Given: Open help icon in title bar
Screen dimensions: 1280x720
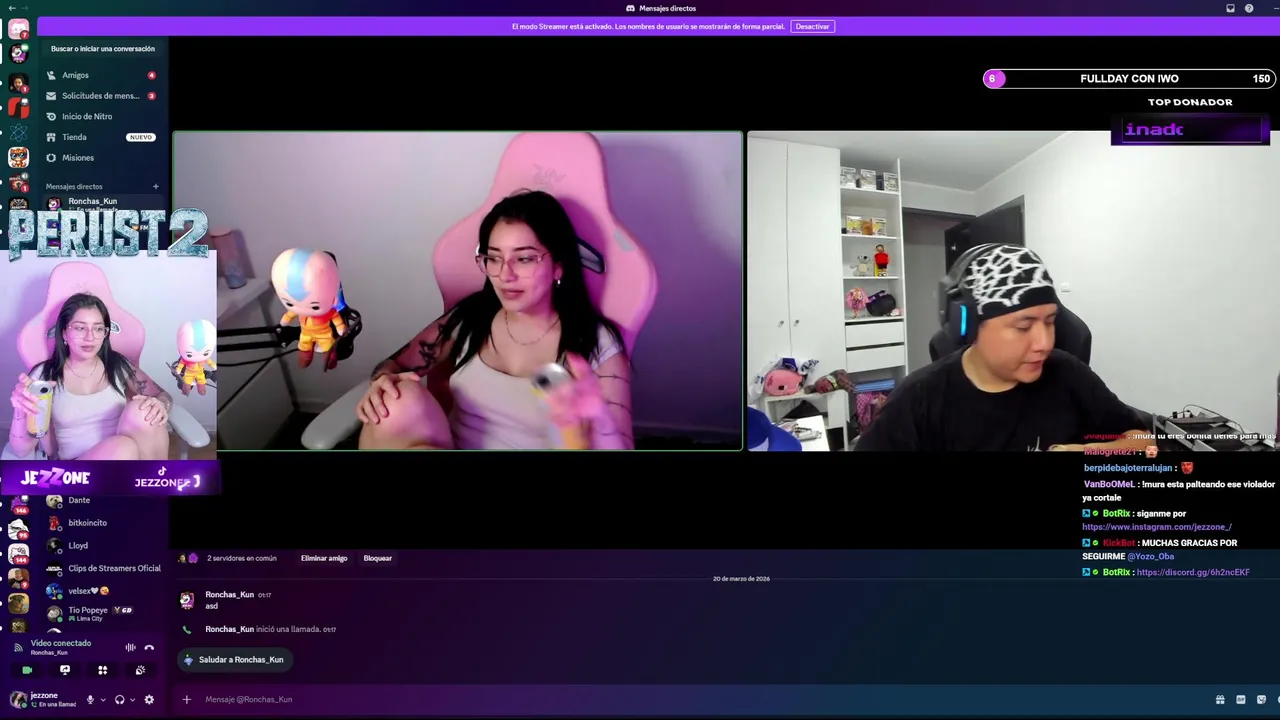Looking at the screenshot, I should coord(1249,8).
